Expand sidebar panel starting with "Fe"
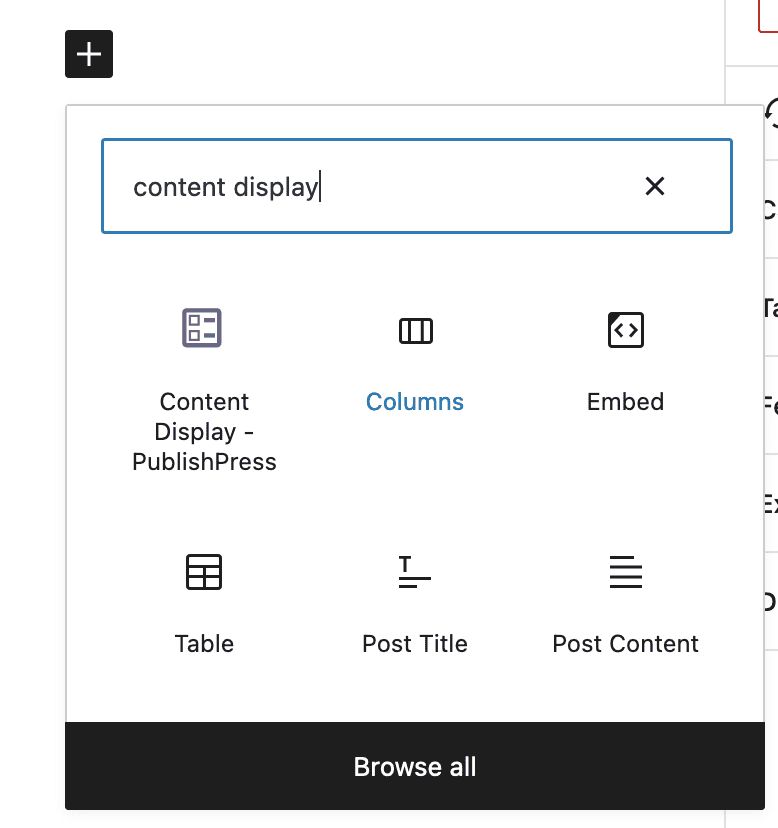Image resolution: width=778 pixels, height=828 pixels. pos(771,405)
